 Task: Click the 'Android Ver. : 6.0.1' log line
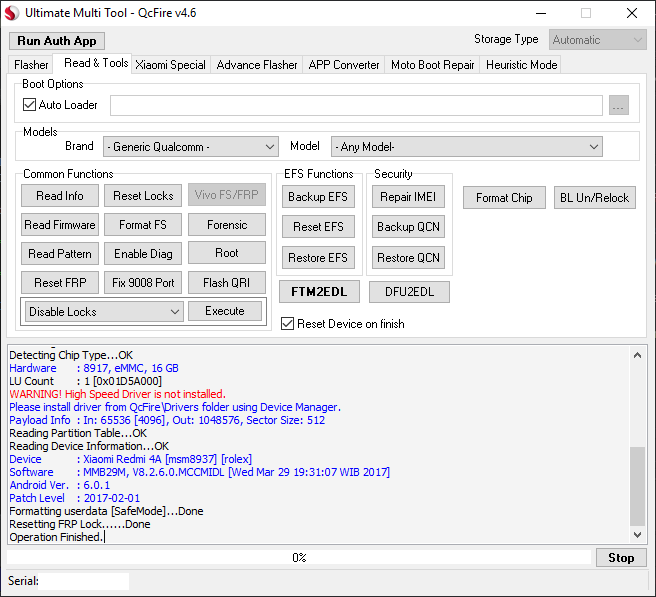point(60,485)
